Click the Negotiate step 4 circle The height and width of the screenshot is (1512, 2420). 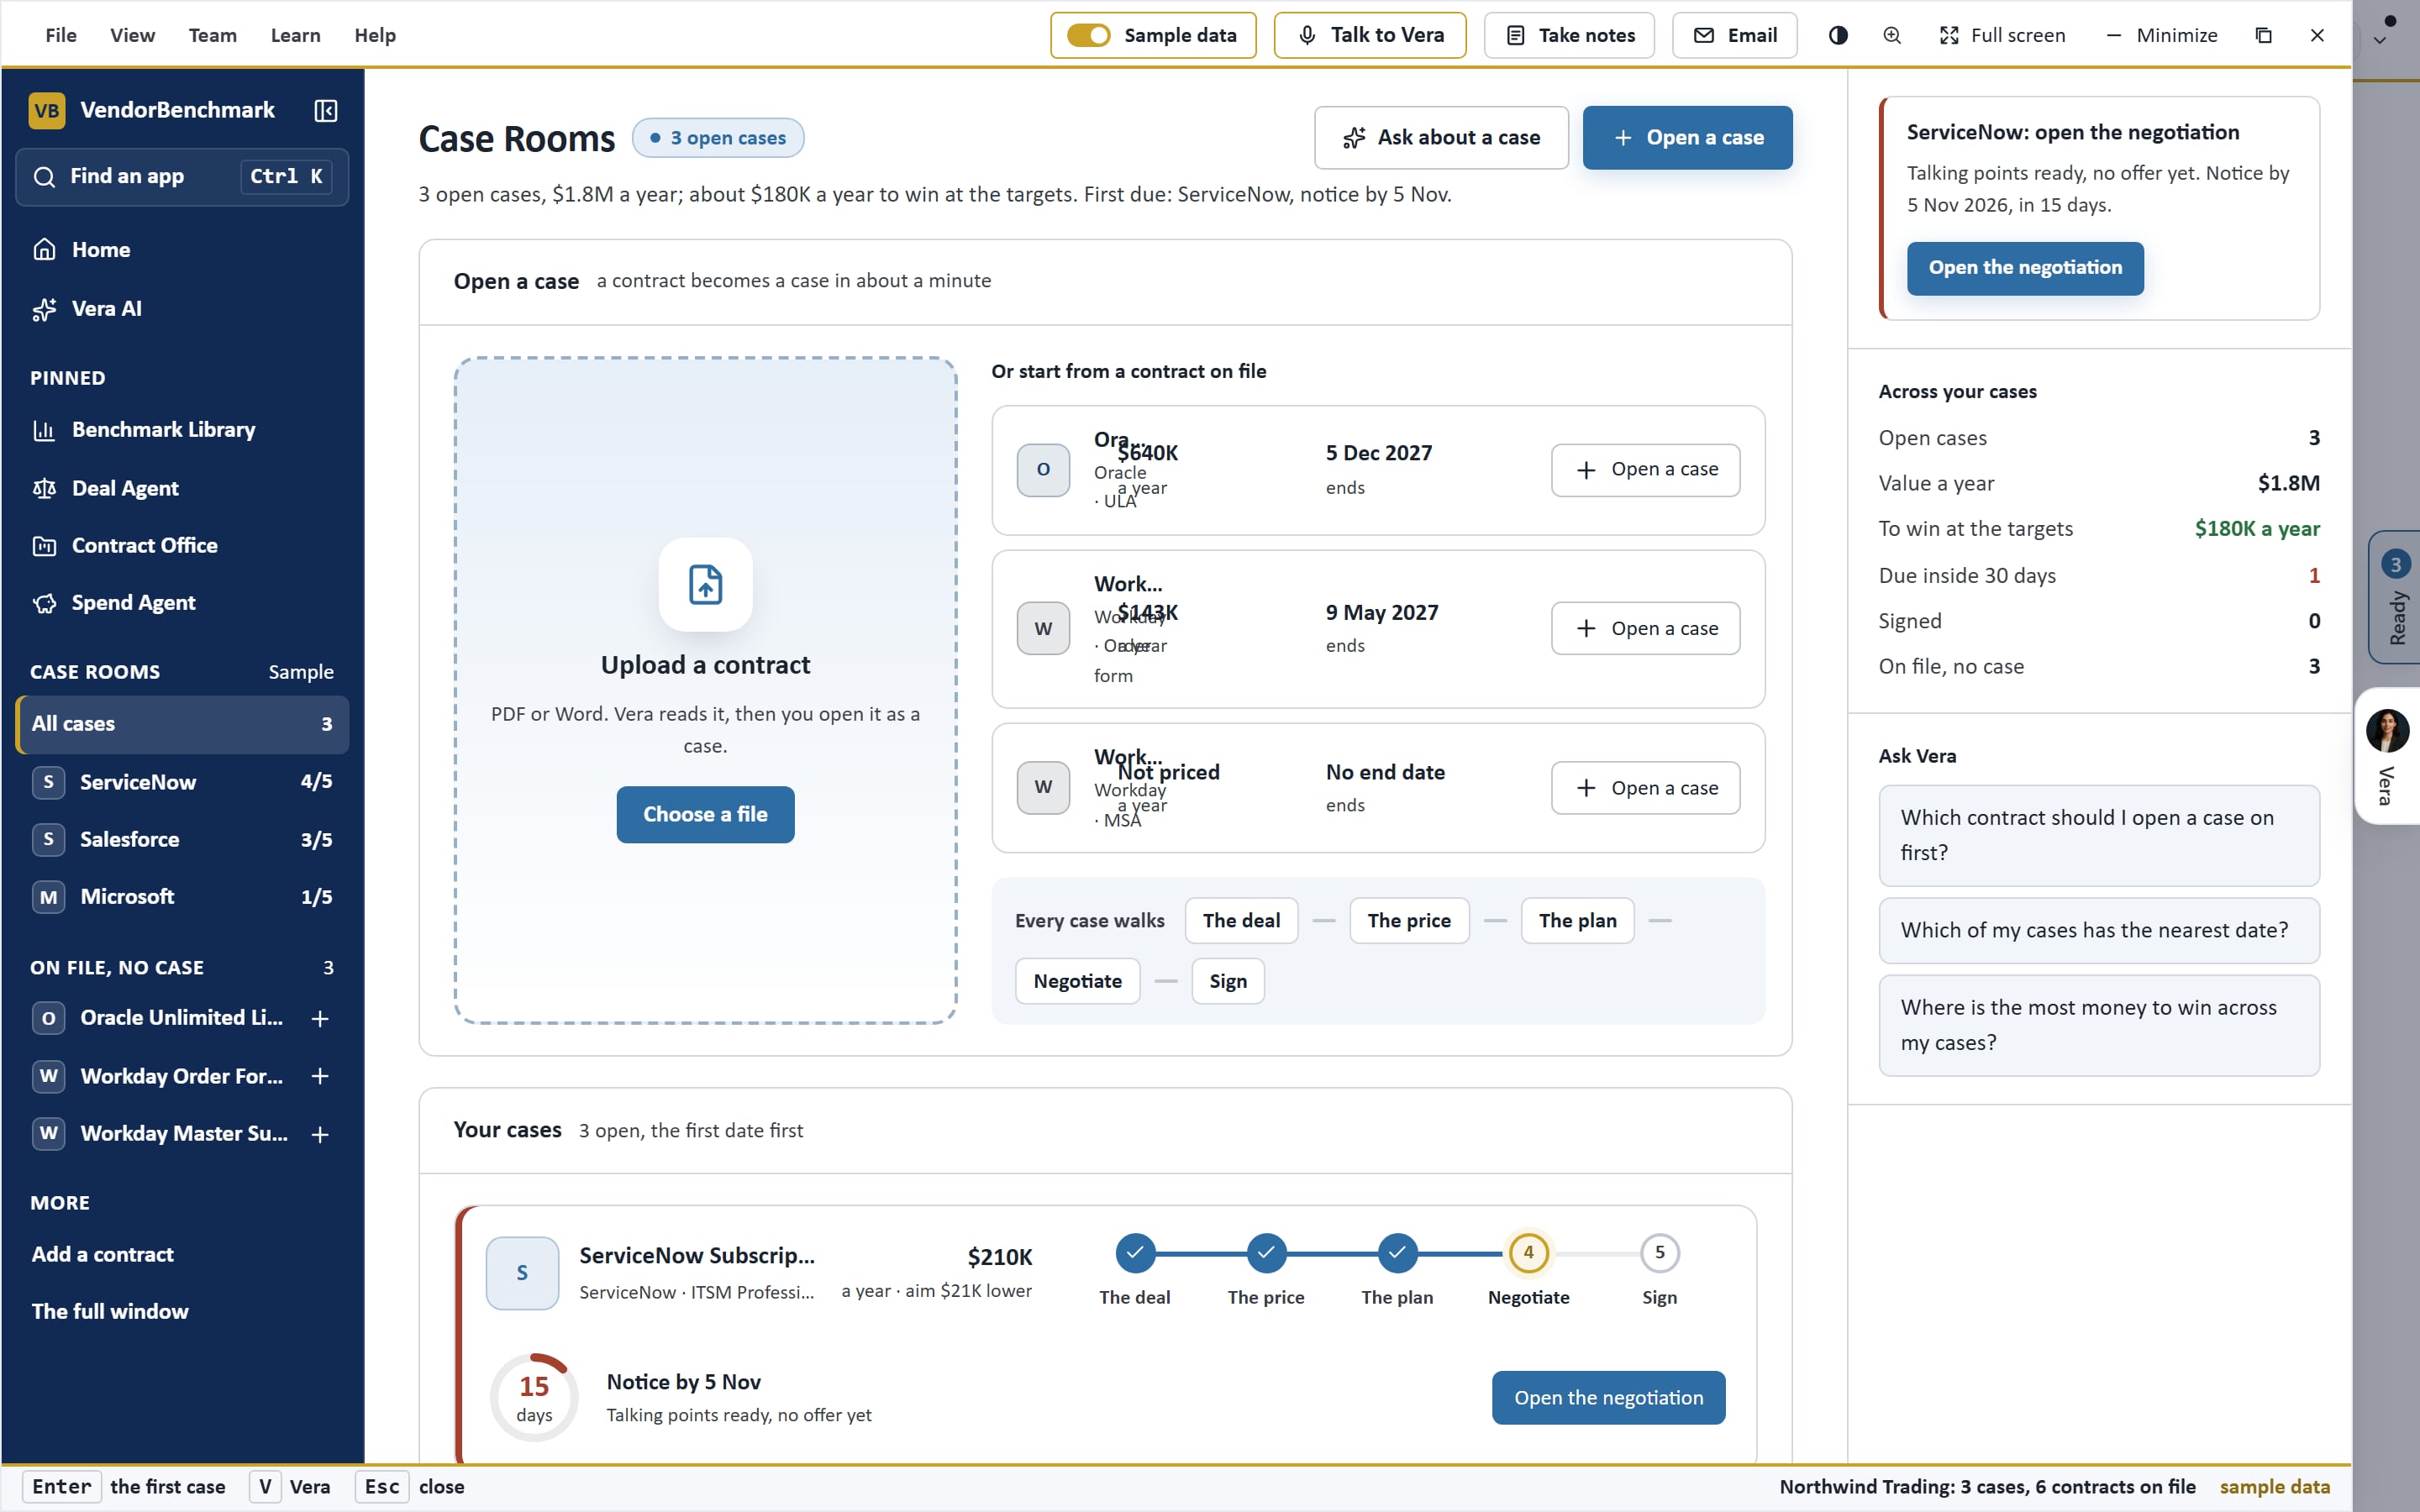pos(1528,1253)
